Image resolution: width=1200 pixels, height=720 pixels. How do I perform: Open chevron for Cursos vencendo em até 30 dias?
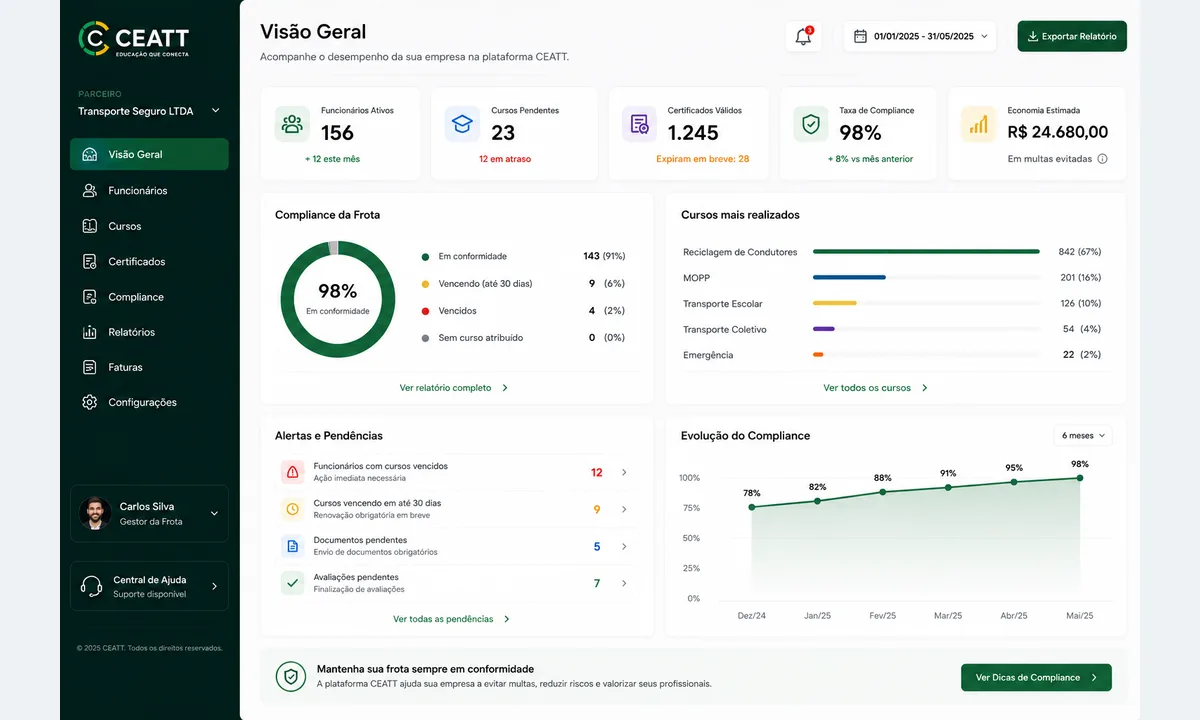tap(624, 509)
